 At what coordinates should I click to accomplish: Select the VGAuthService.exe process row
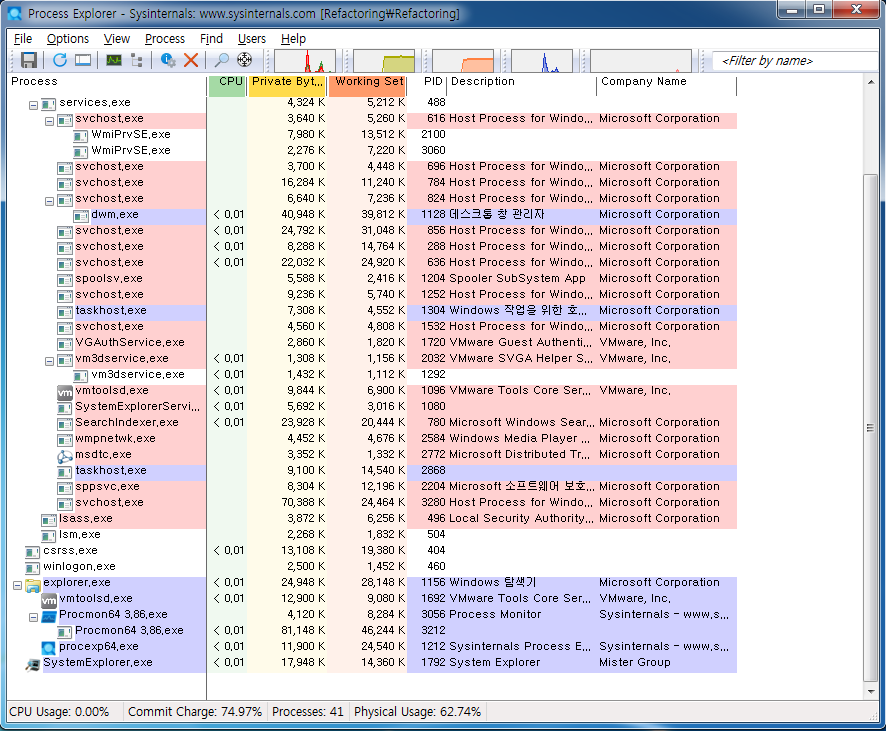[372, 342]
